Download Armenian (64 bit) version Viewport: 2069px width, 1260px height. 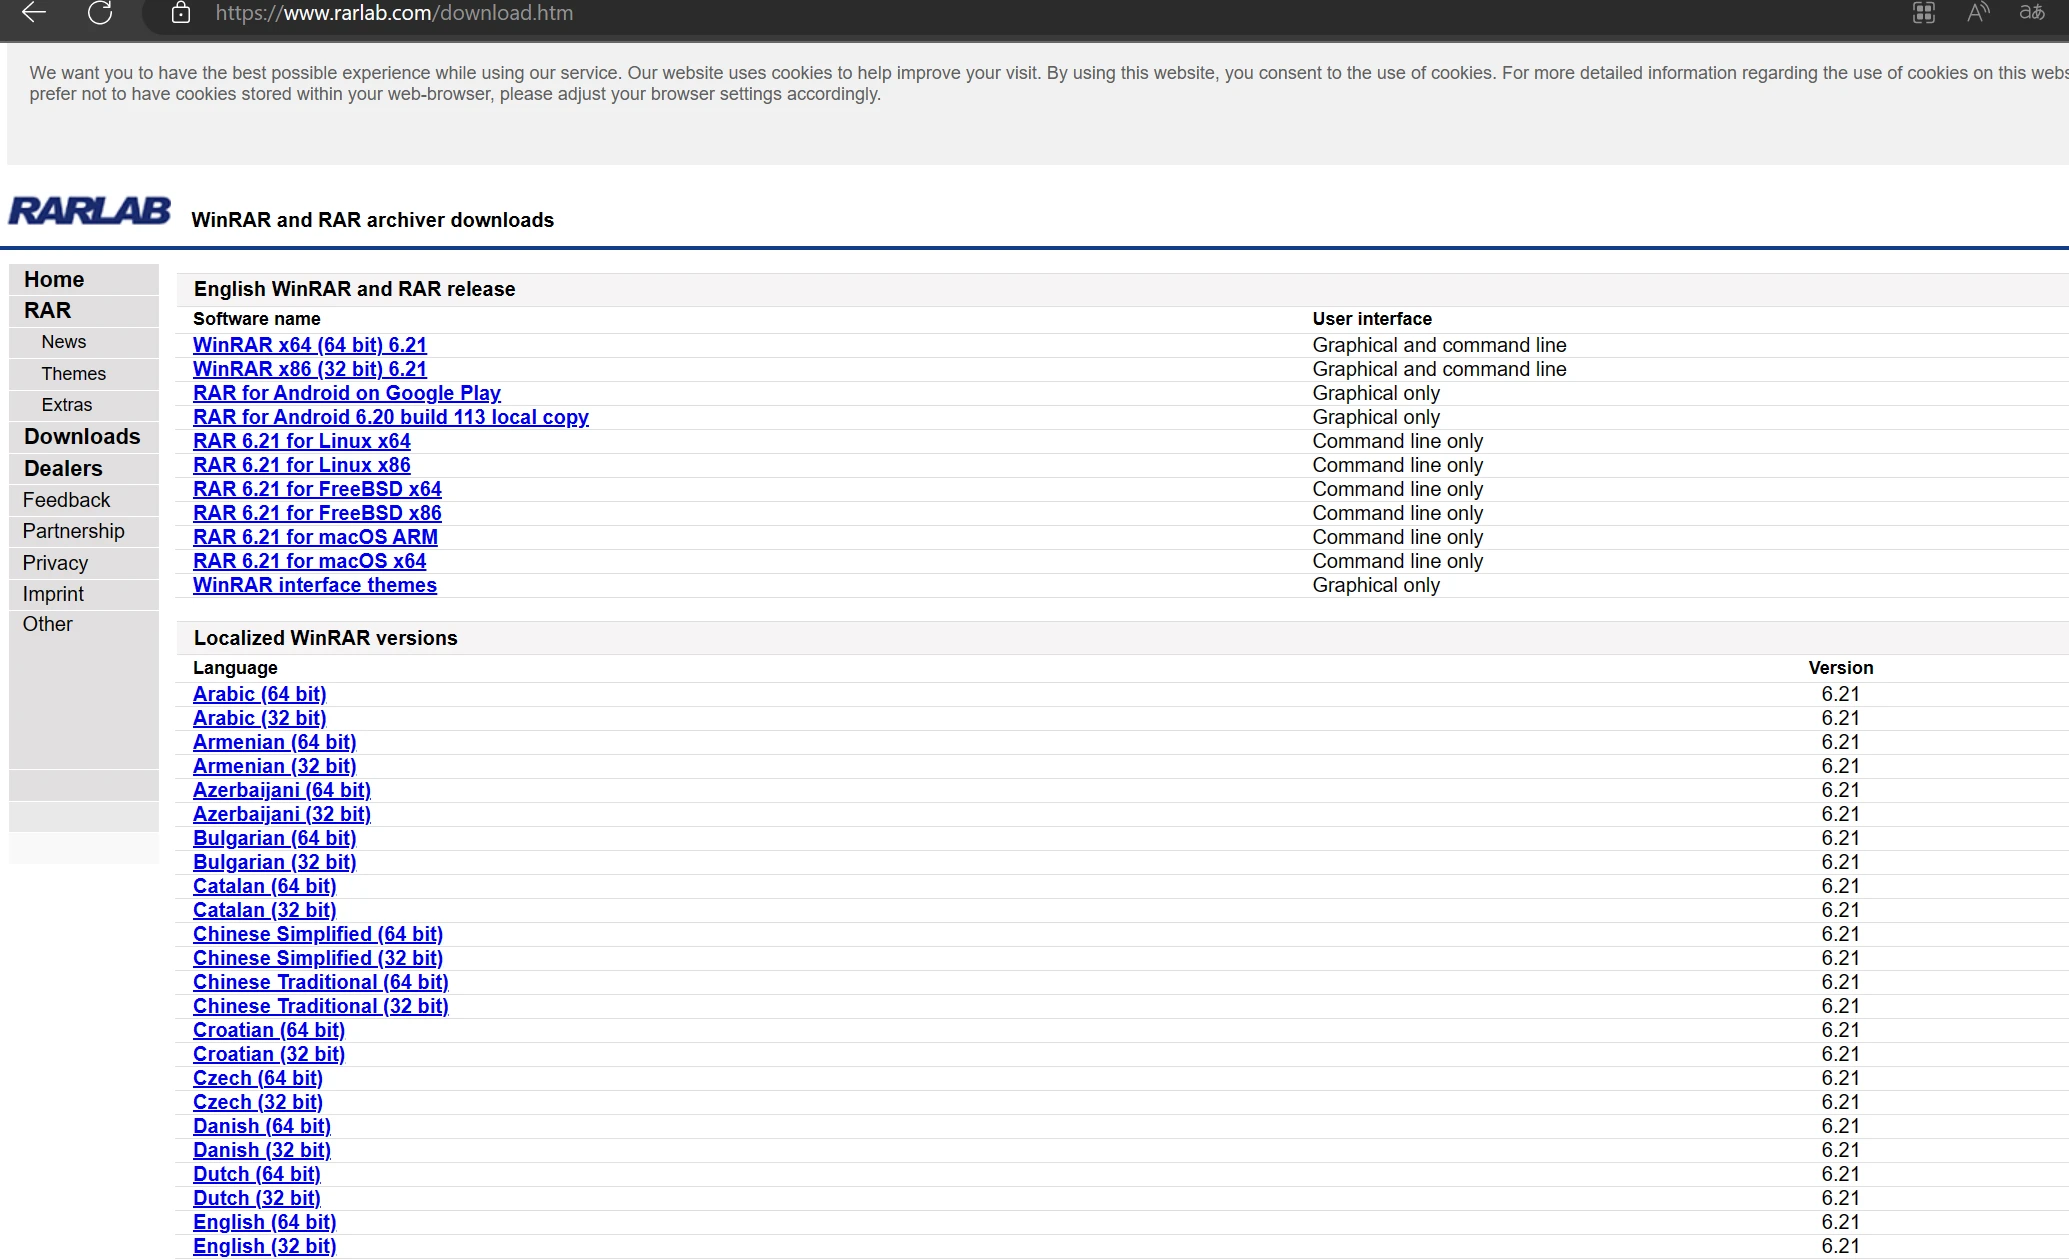click(275, 742)
